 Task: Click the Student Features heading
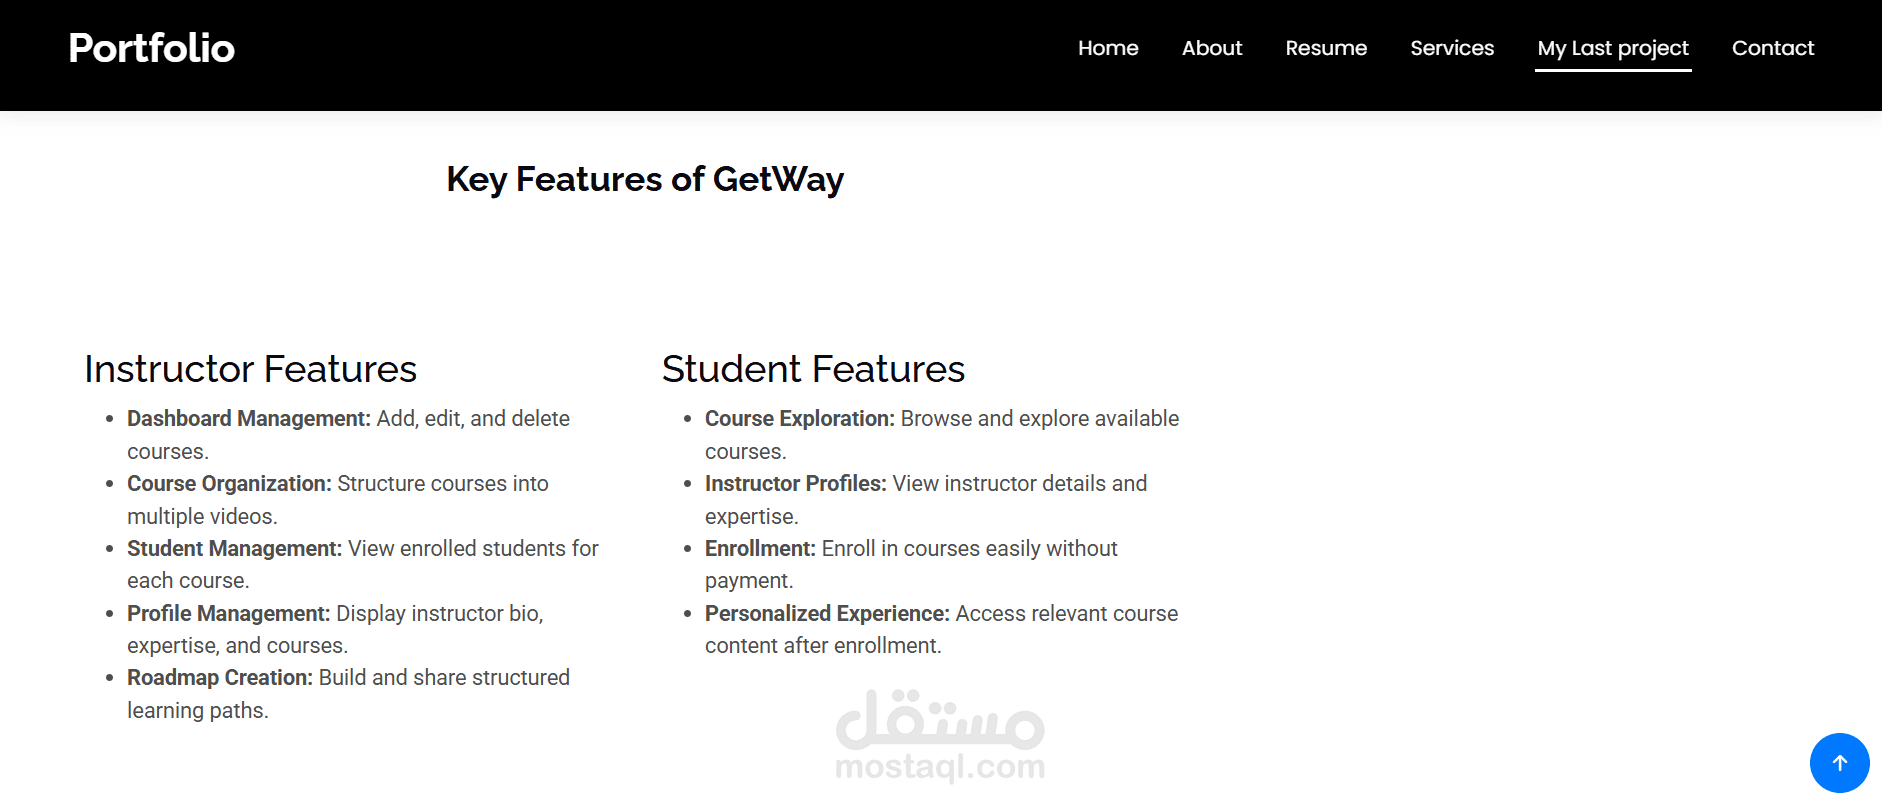coord(813,369)
